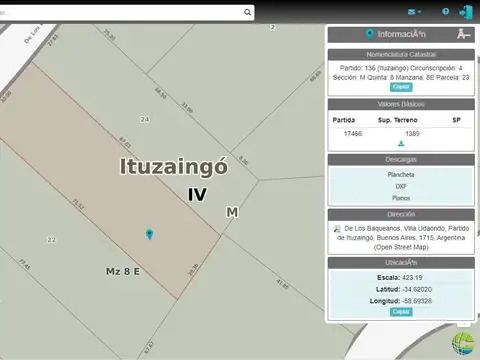Screen dimensions: 480x360
Task: Click the Sup. Terreno column header
Action: pos(398,120)
